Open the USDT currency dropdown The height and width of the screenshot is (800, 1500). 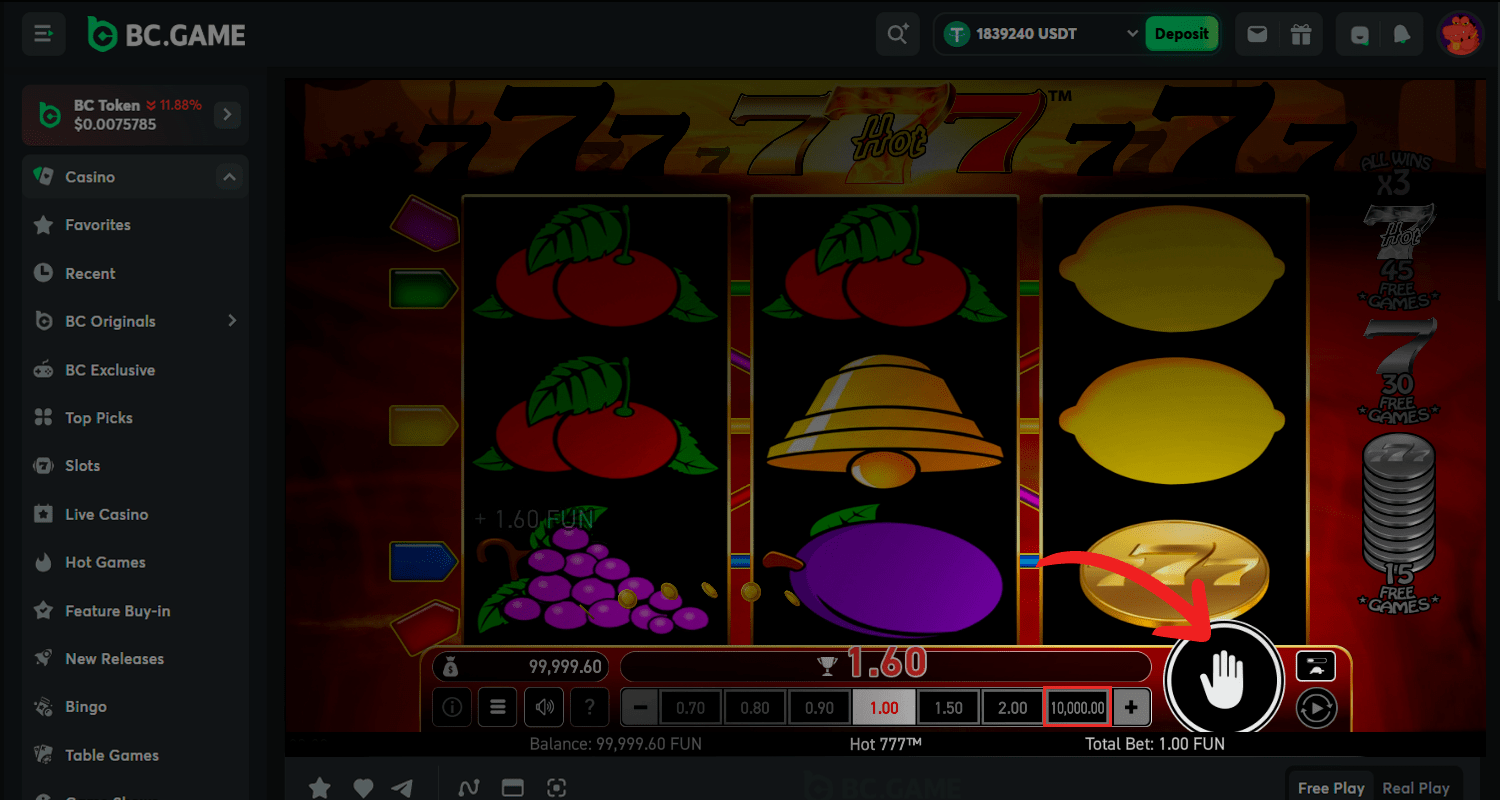point(1039,34)
